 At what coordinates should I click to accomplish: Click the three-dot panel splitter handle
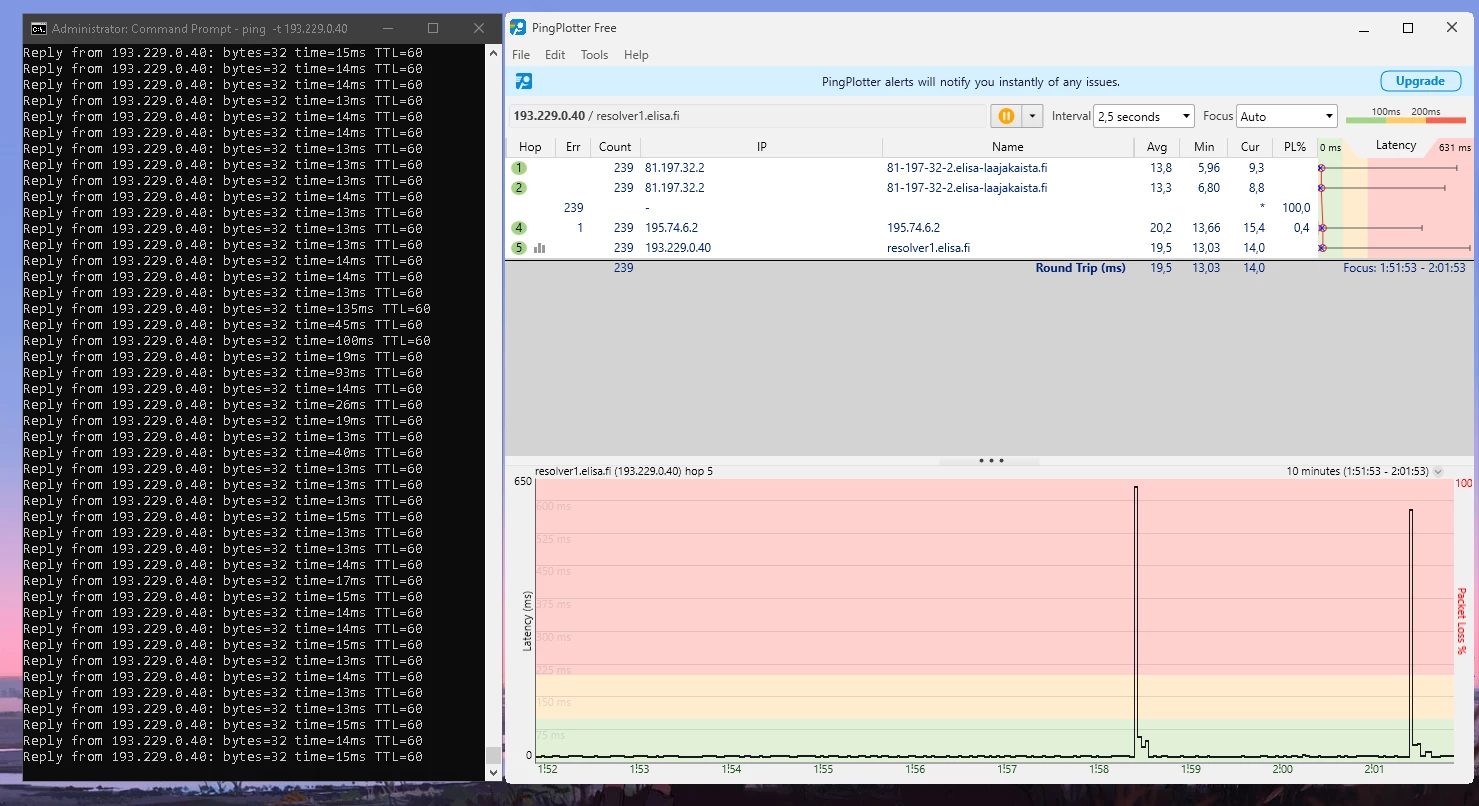pos(991,461)
